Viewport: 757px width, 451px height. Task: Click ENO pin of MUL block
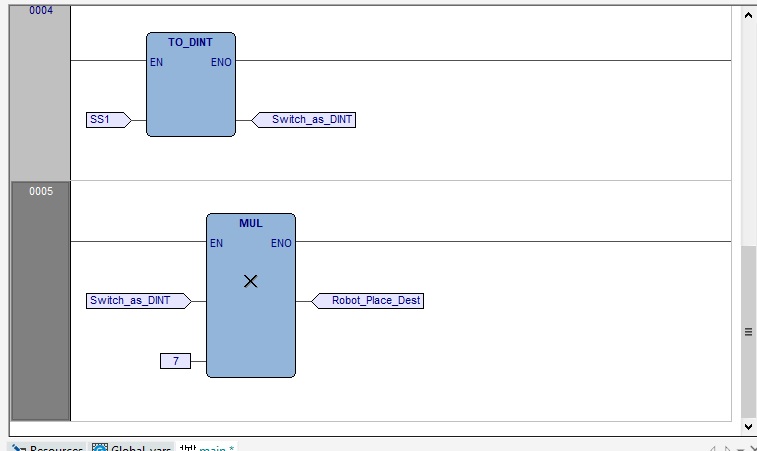tap(281, 243)
